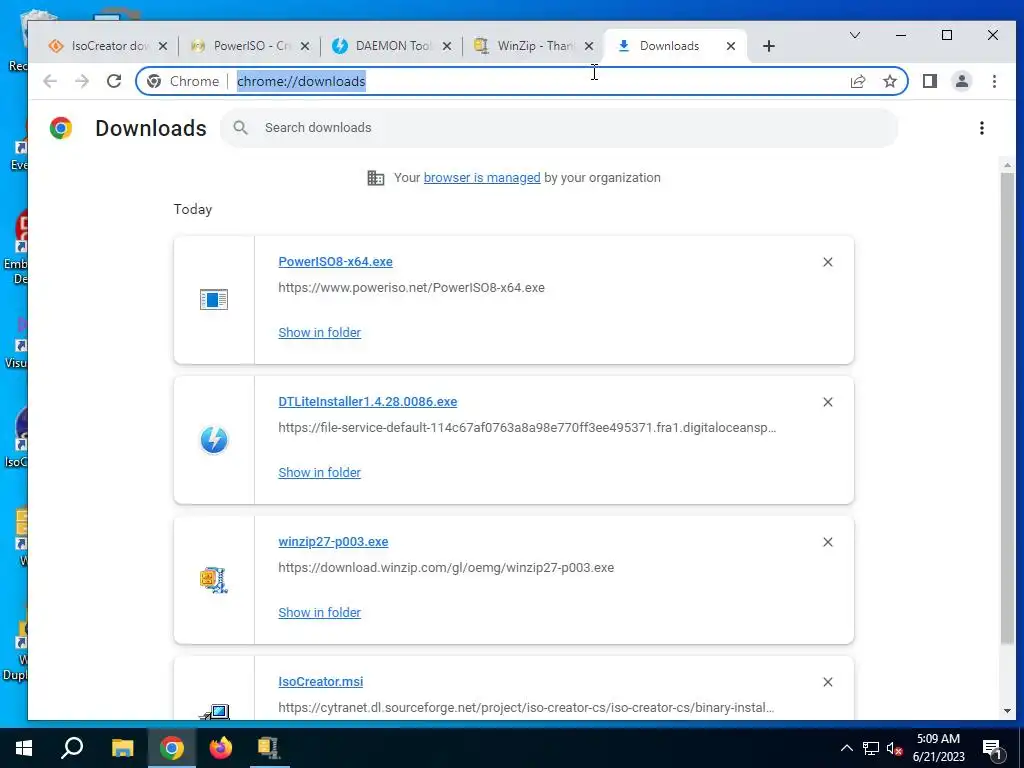This screenshot has height=768, width=1024.
Task: Click the Search downloads field
Action: click(x=559, y=128)
